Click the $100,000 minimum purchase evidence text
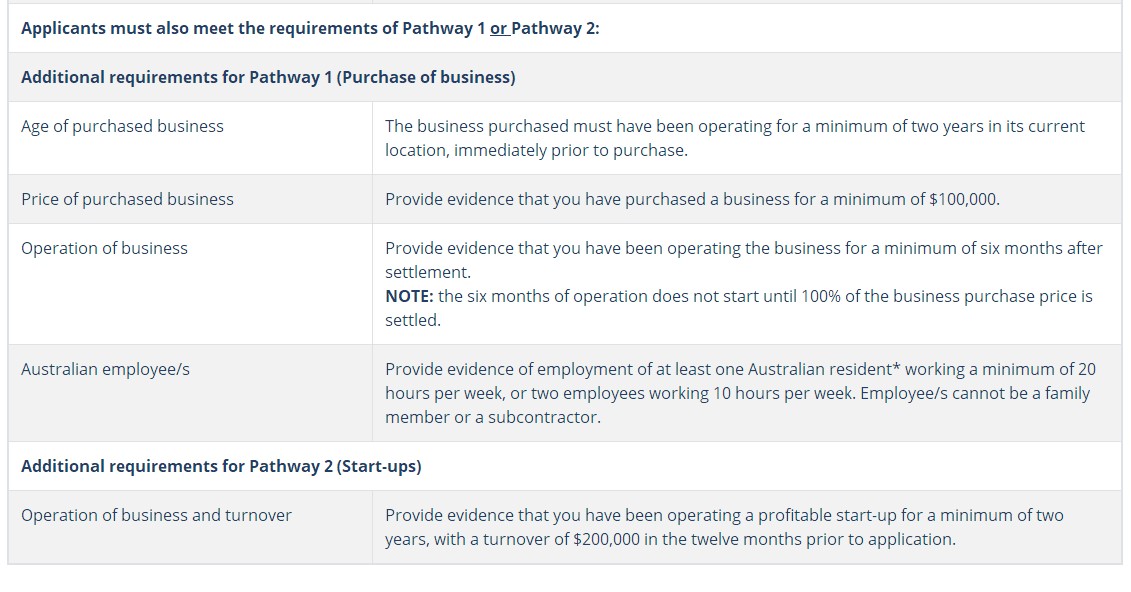Screen dimensions: 1131x592 pyautogui.click(x=692, y=199)
